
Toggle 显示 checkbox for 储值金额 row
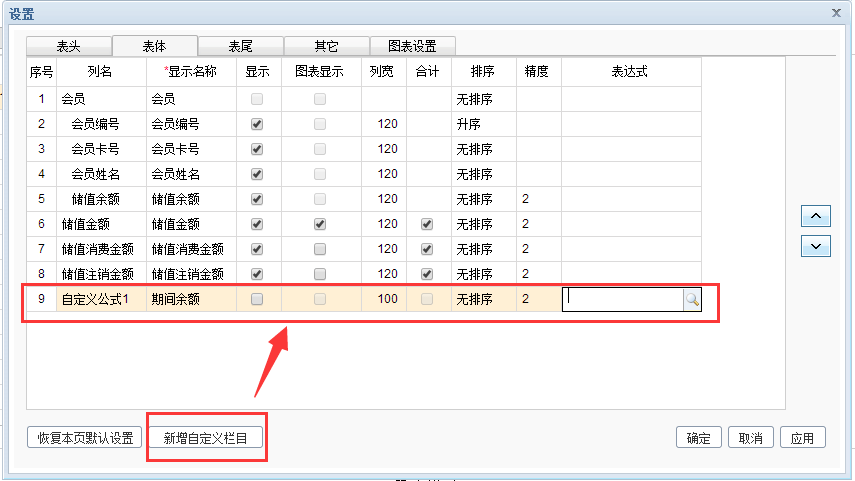[257, 224]
